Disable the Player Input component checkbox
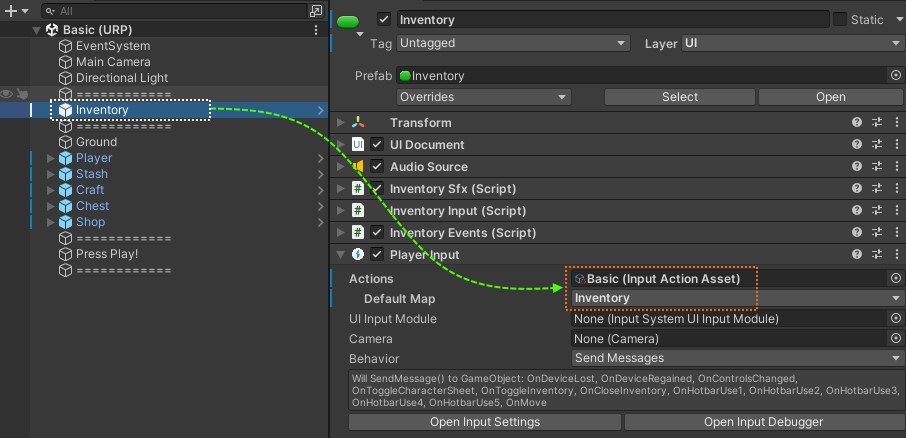Viewport: 906px width, 438px height. point(377,255)
